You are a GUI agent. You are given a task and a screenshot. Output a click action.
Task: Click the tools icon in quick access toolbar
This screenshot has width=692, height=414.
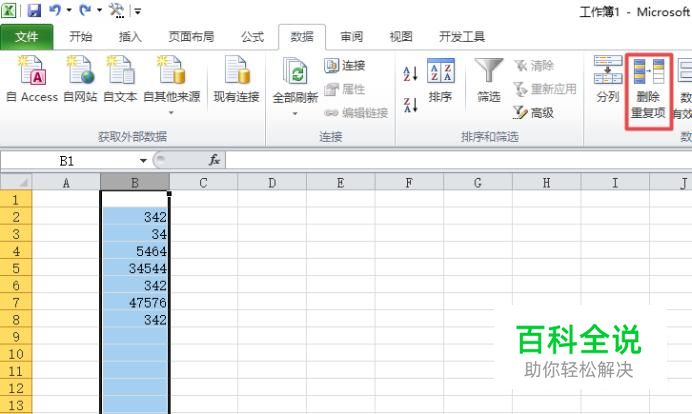(x=117, y=10)
